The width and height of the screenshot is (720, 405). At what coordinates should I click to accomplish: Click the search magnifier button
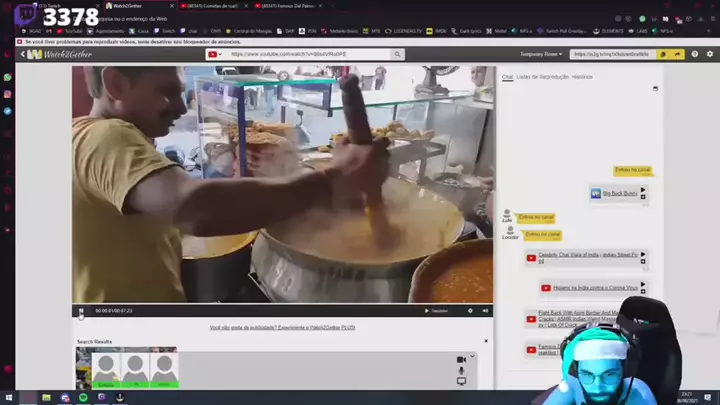(x=398, y=54)
